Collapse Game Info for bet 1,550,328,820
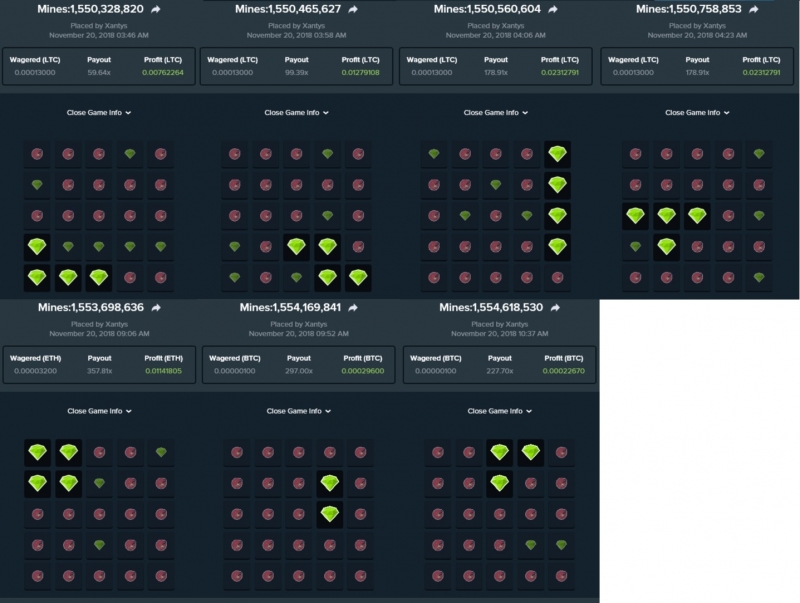Screen dimensions: 800x603 click(x=99, y=113)
